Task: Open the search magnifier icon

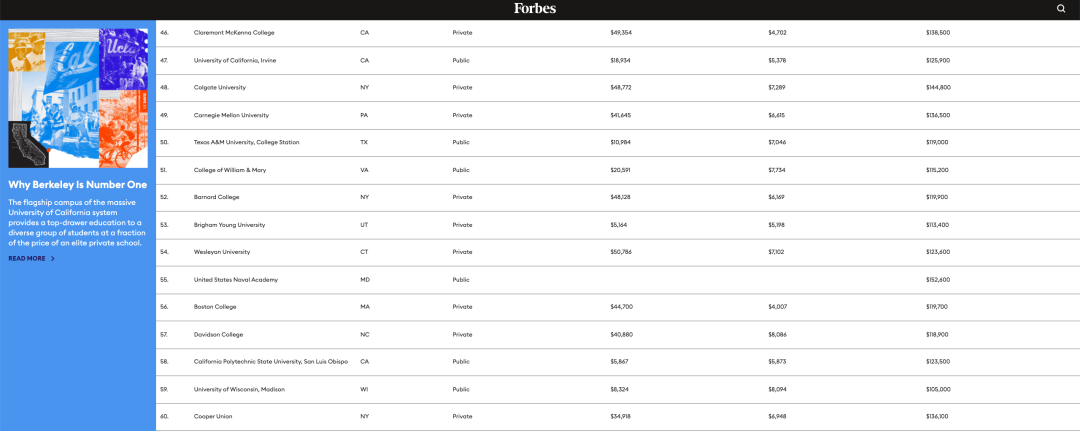Action: [x=1061, y=9]
